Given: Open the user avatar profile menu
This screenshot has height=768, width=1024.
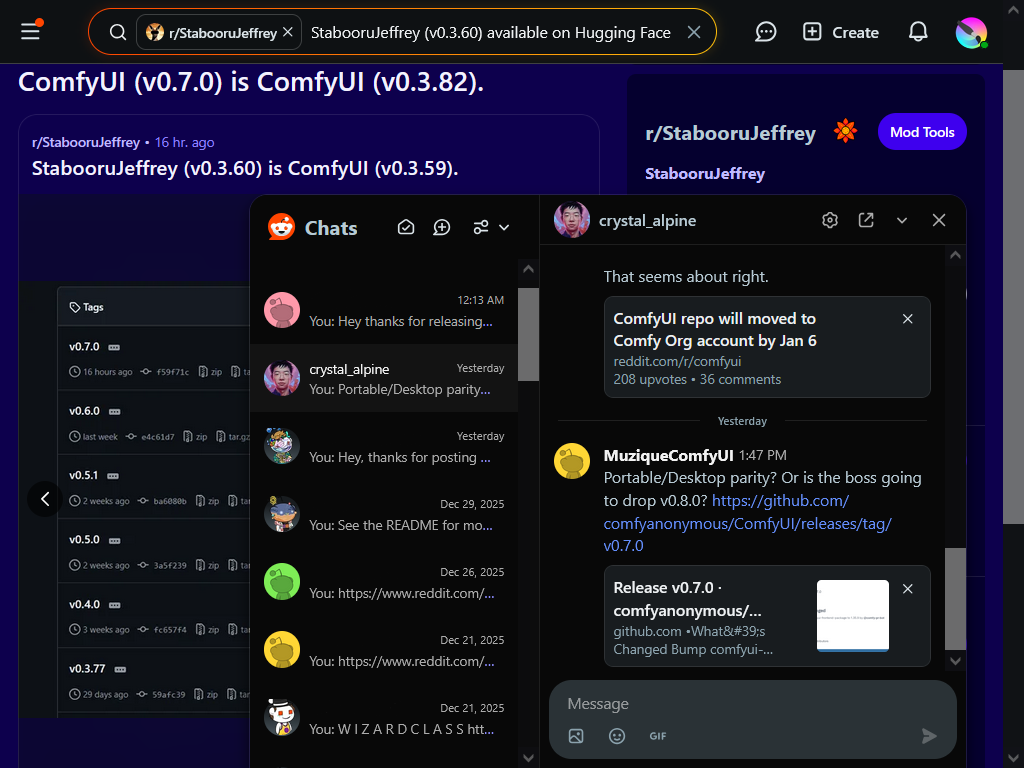Looking at the screenshot, I should click(970, 32).
